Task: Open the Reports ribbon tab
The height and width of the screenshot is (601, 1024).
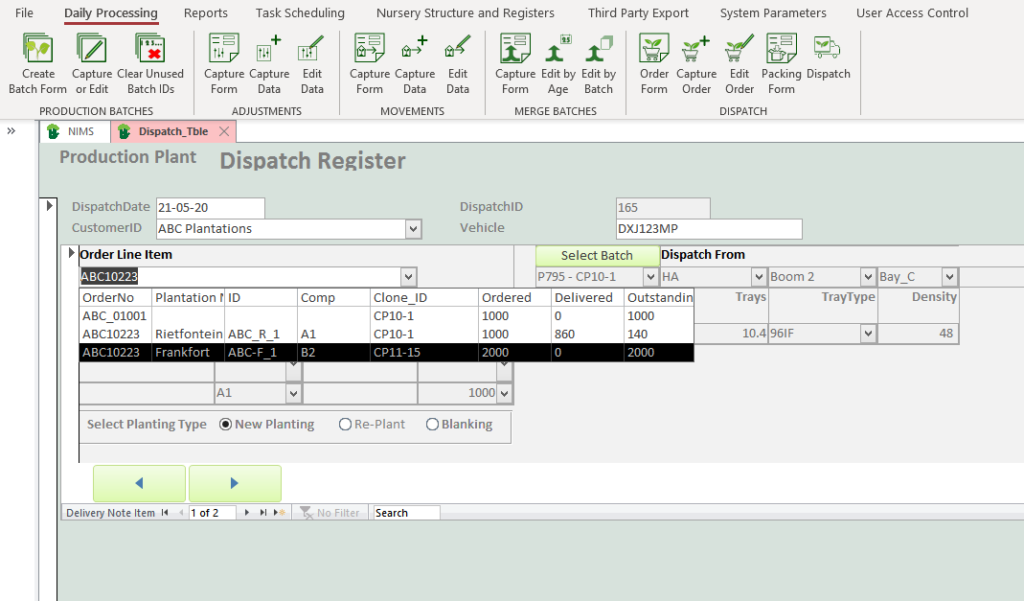Action: pos(206,13)
